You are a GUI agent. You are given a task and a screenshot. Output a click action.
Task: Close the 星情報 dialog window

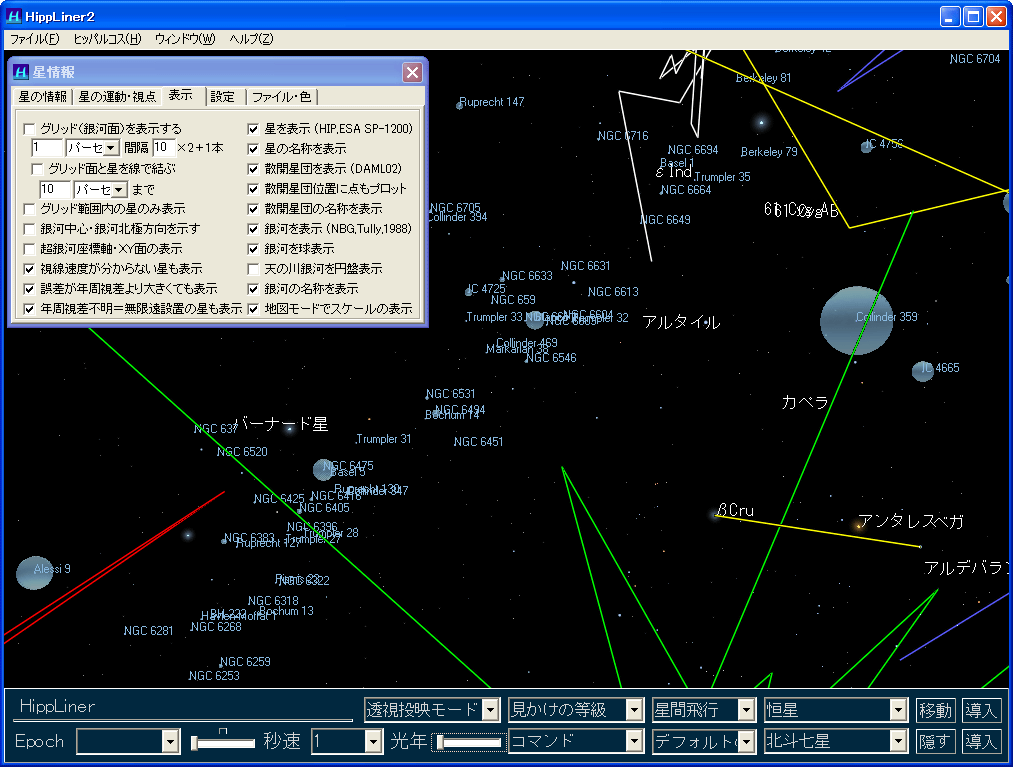(412, 73)
